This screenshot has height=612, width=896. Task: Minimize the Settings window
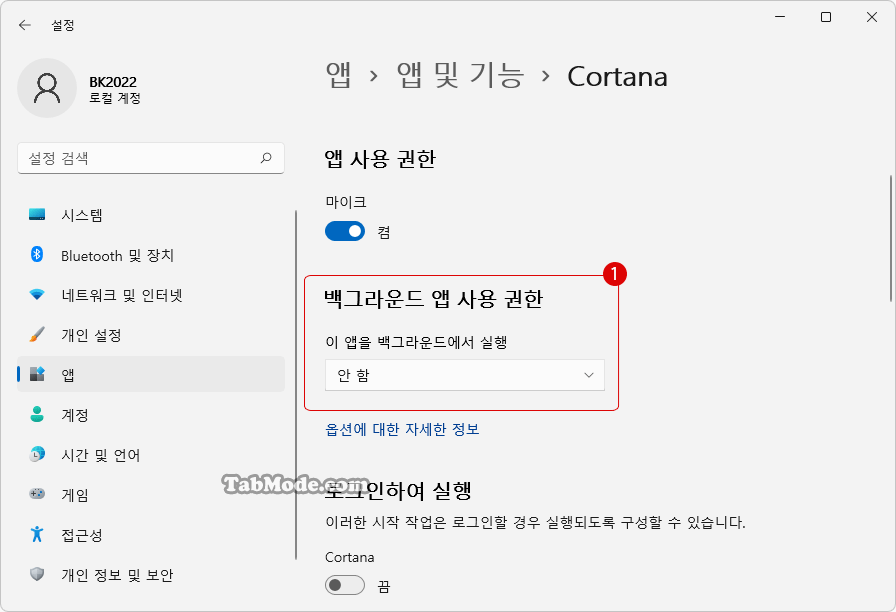pyautogui.click(x=780, y=17)
